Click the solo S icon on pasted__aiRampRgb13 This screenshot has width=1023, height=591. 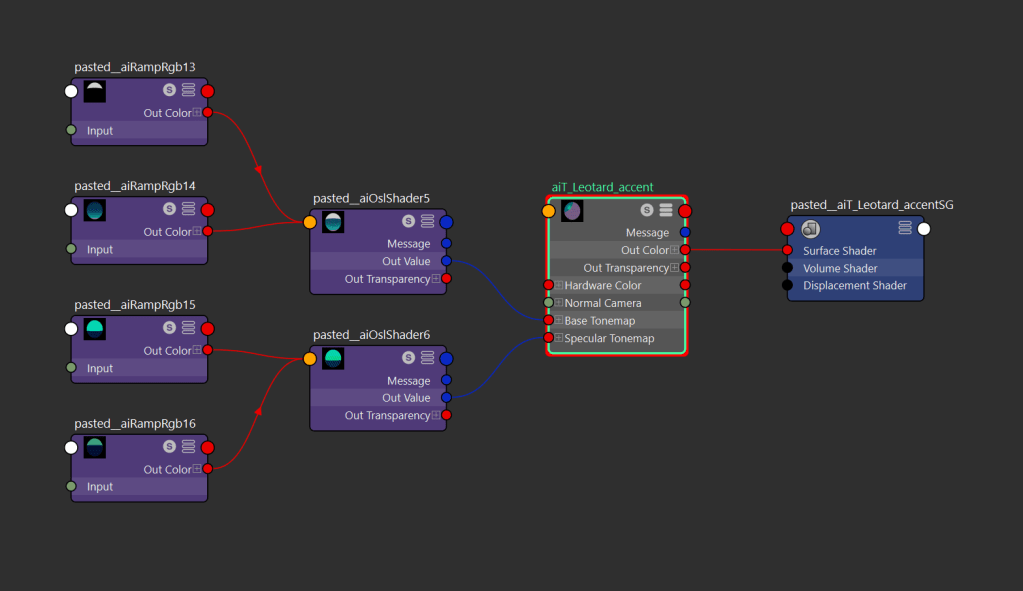(170, 91)
